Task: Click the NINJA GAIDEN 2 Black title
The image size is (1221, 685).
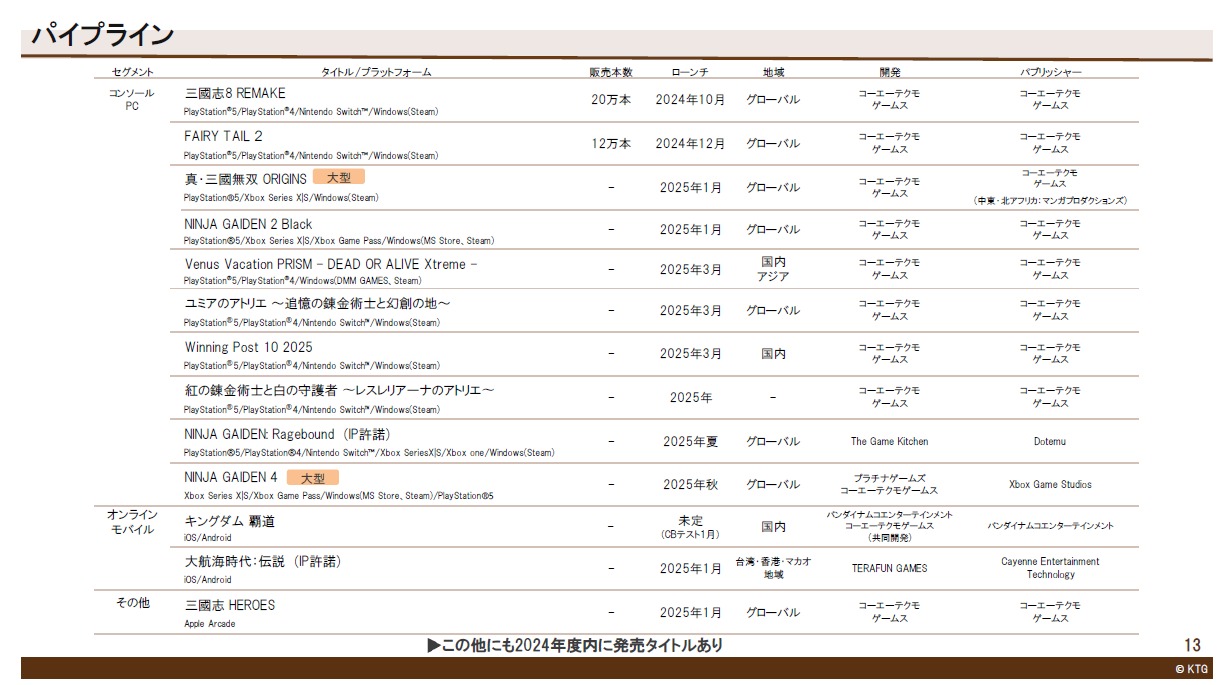Action: (248, 224)
